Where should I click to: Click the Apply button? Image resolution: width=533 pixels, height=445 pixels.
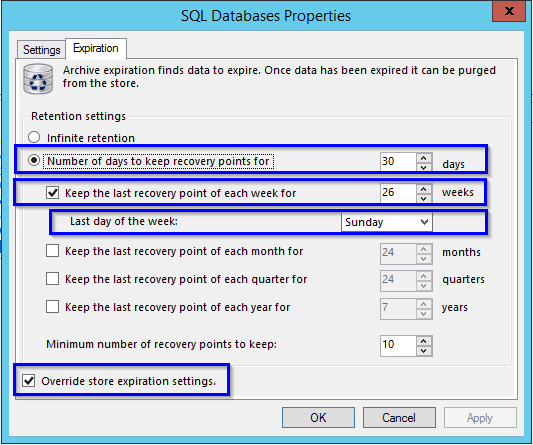coord(480,417)
